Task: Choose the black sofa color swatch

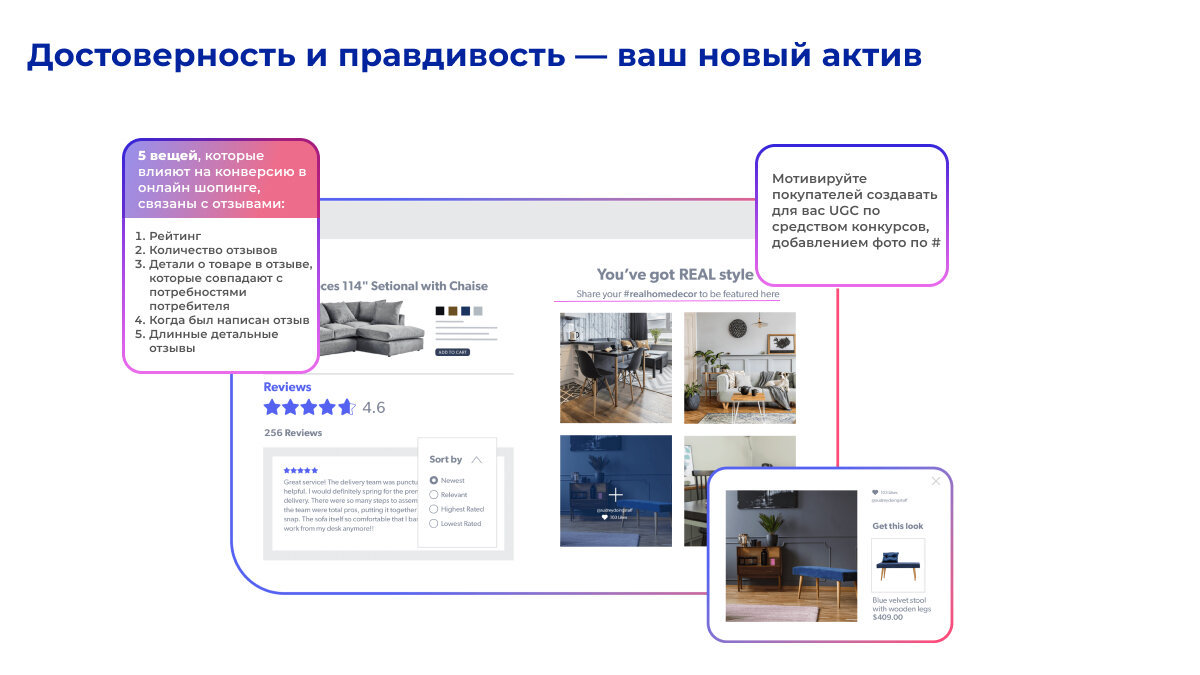Action: click(x=440, y=311)
